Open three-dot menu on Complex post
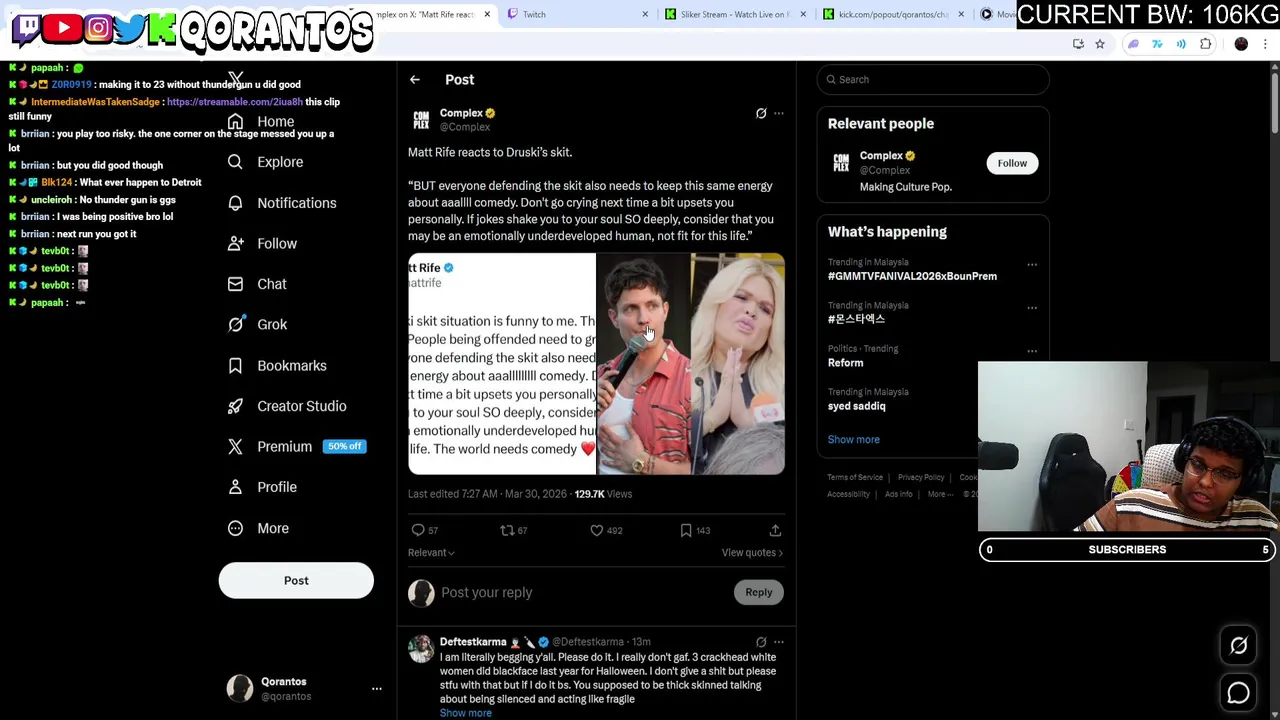 point(779,114)
